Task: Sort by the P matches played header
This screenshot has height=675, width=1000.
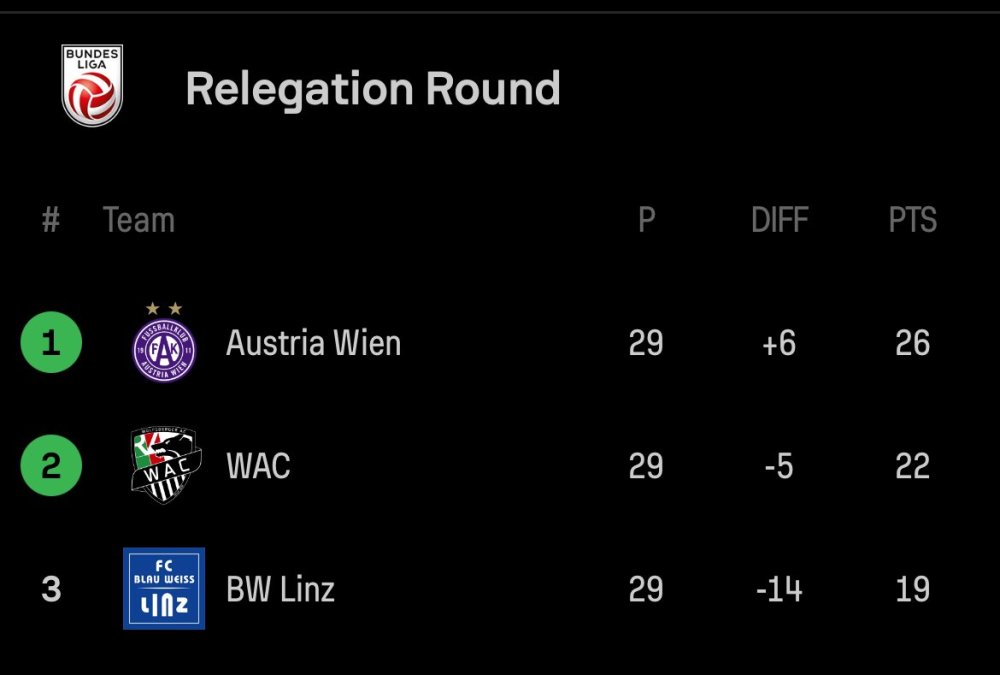Action: [x=647, y=220]
